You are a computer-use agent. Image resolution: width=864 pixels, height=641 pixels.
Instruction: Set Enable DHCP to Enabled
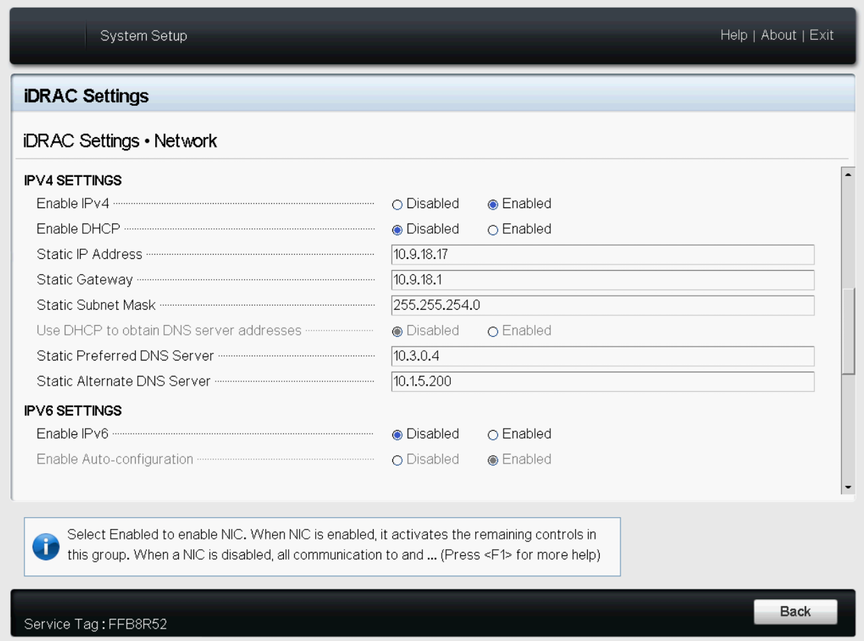click(493, 230)
